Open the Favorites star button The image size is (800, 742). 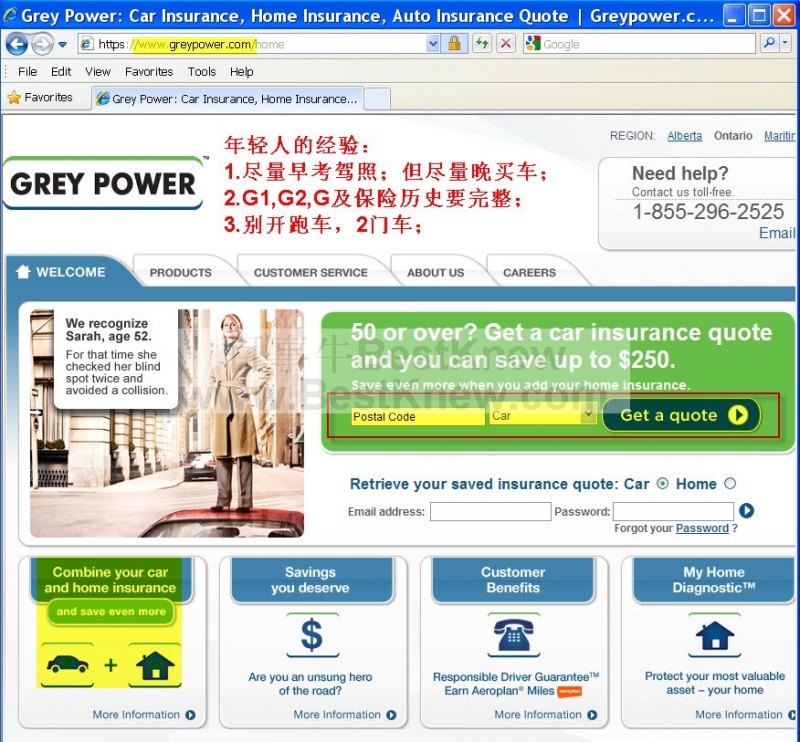coord(40,97)
